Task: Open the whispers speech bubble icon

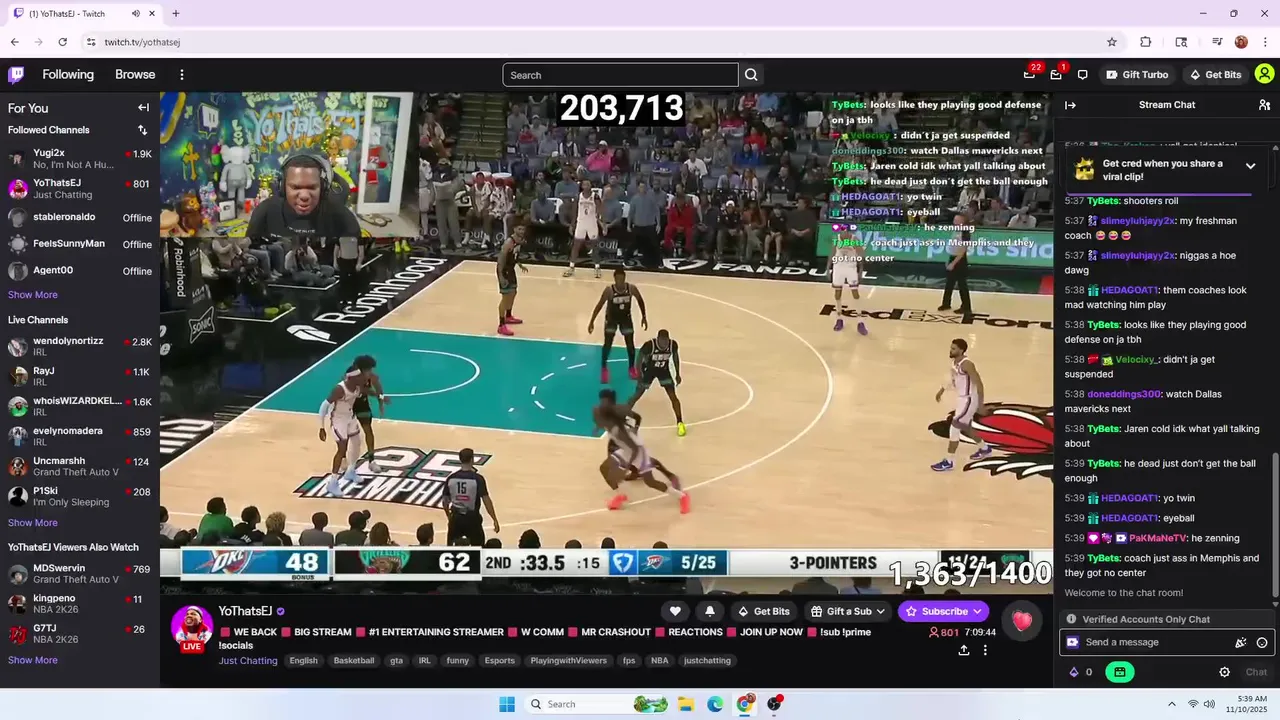Action: coord(1082,75)
